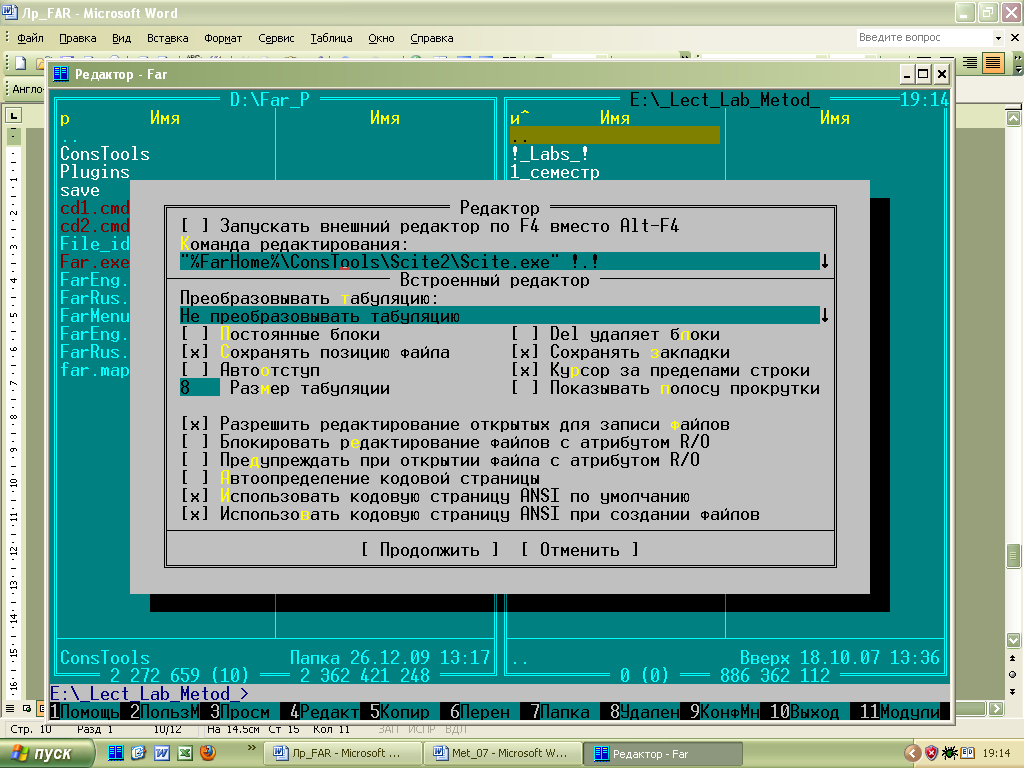Enable 'Автоотступ' checkbox

(x=195, y=370)
